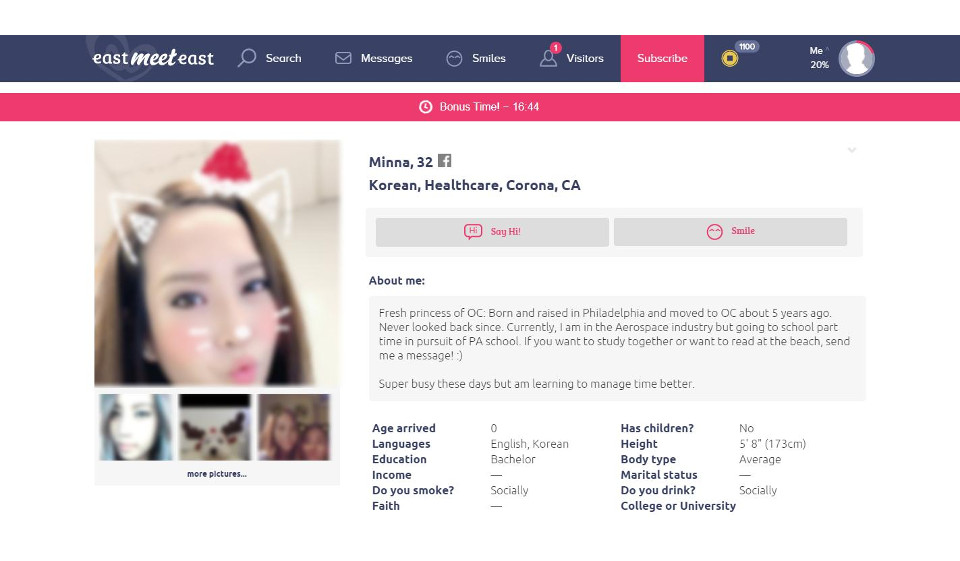Image resolution: width=960 pixels, height=561 pixels.
Task: Open the Me account dropdown
Action: click(x=819, y=57)
